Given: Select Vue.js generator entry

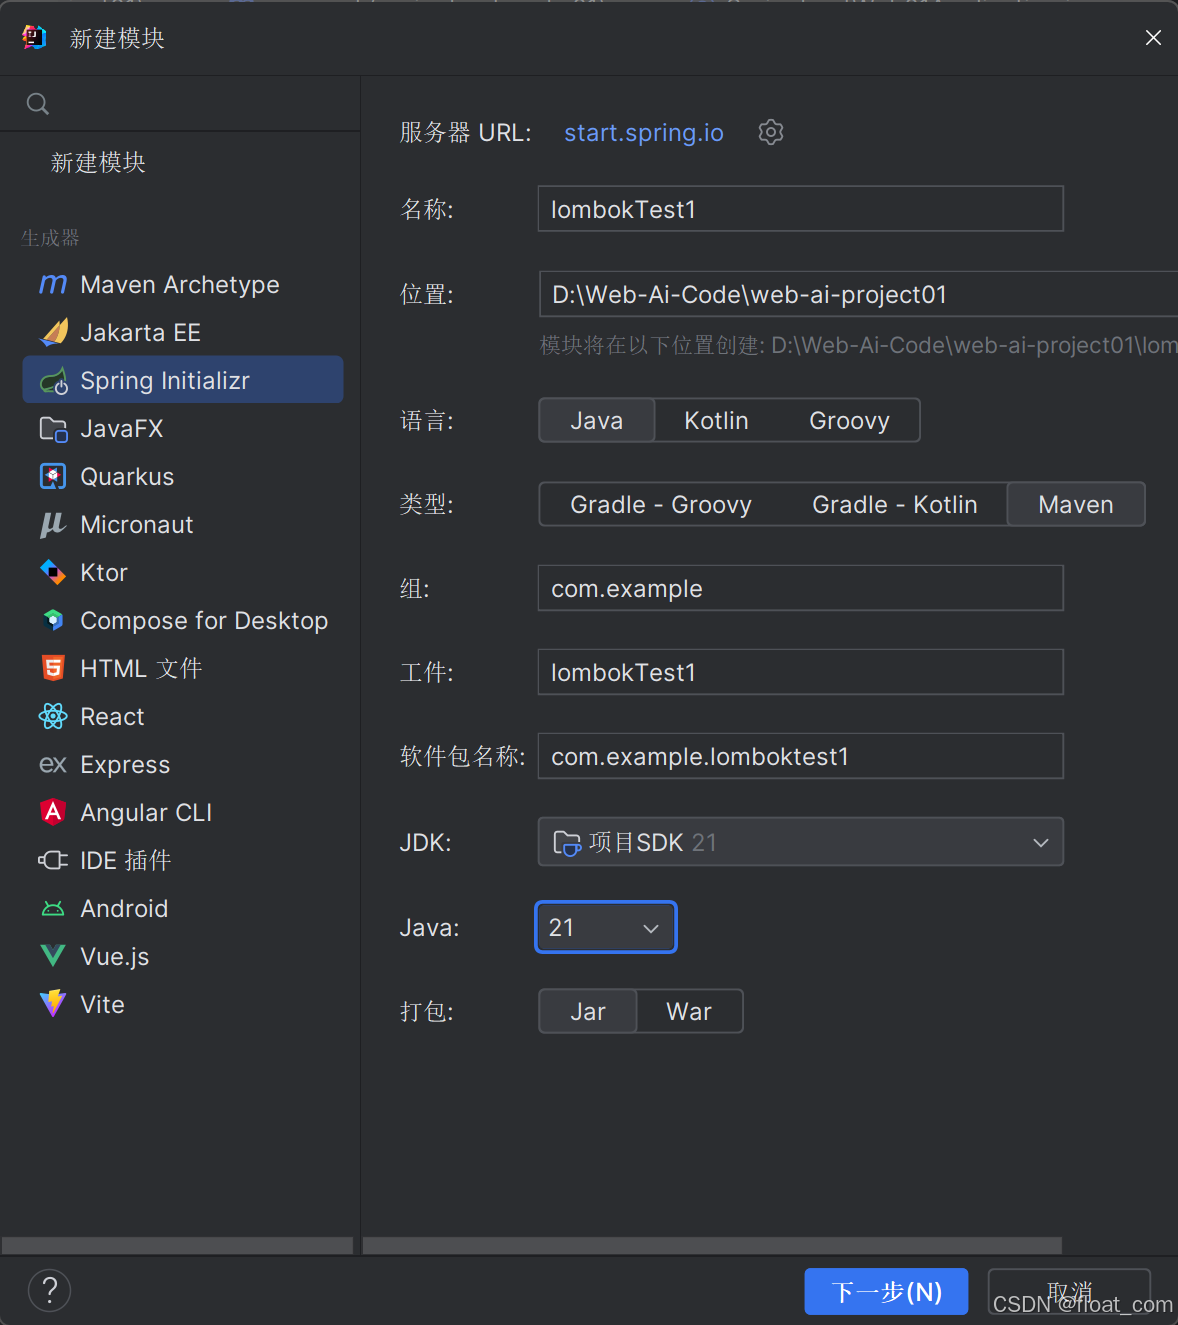Looking at the screenshot, I should pyautogui.click(x=183, y=956).
